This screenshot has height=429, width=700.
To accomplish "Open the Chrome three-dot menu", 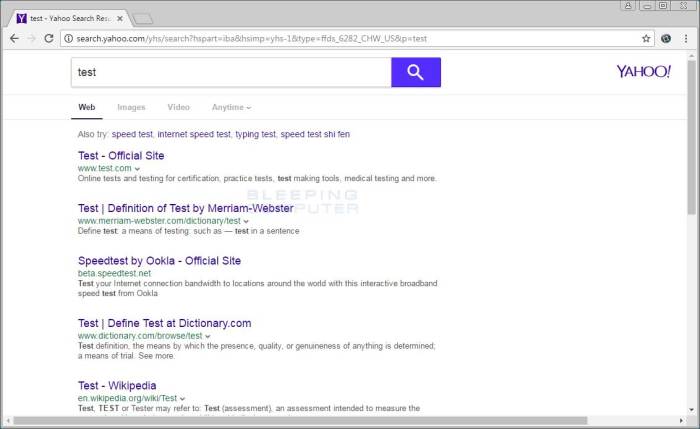I will click(x=687, y=39).
